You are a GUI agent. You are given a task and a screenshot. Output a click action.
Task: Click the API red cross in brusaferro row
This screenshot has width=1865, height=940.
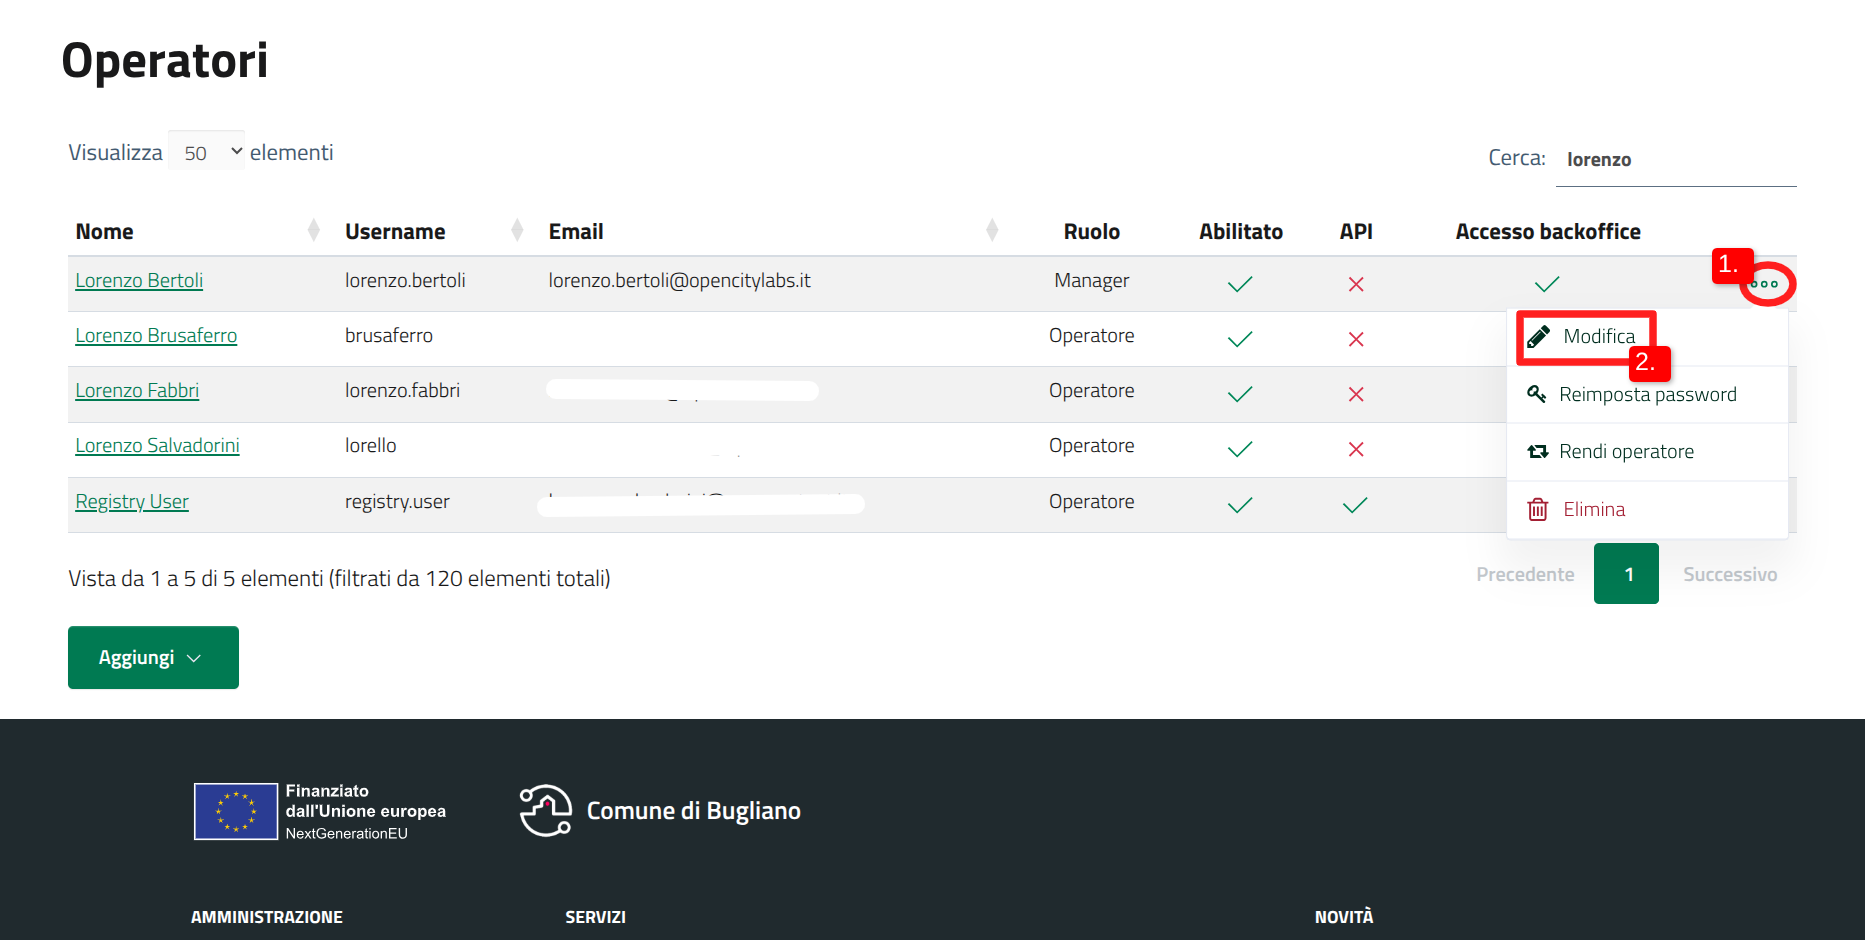pyautogui.click(x=1356, y=339)
